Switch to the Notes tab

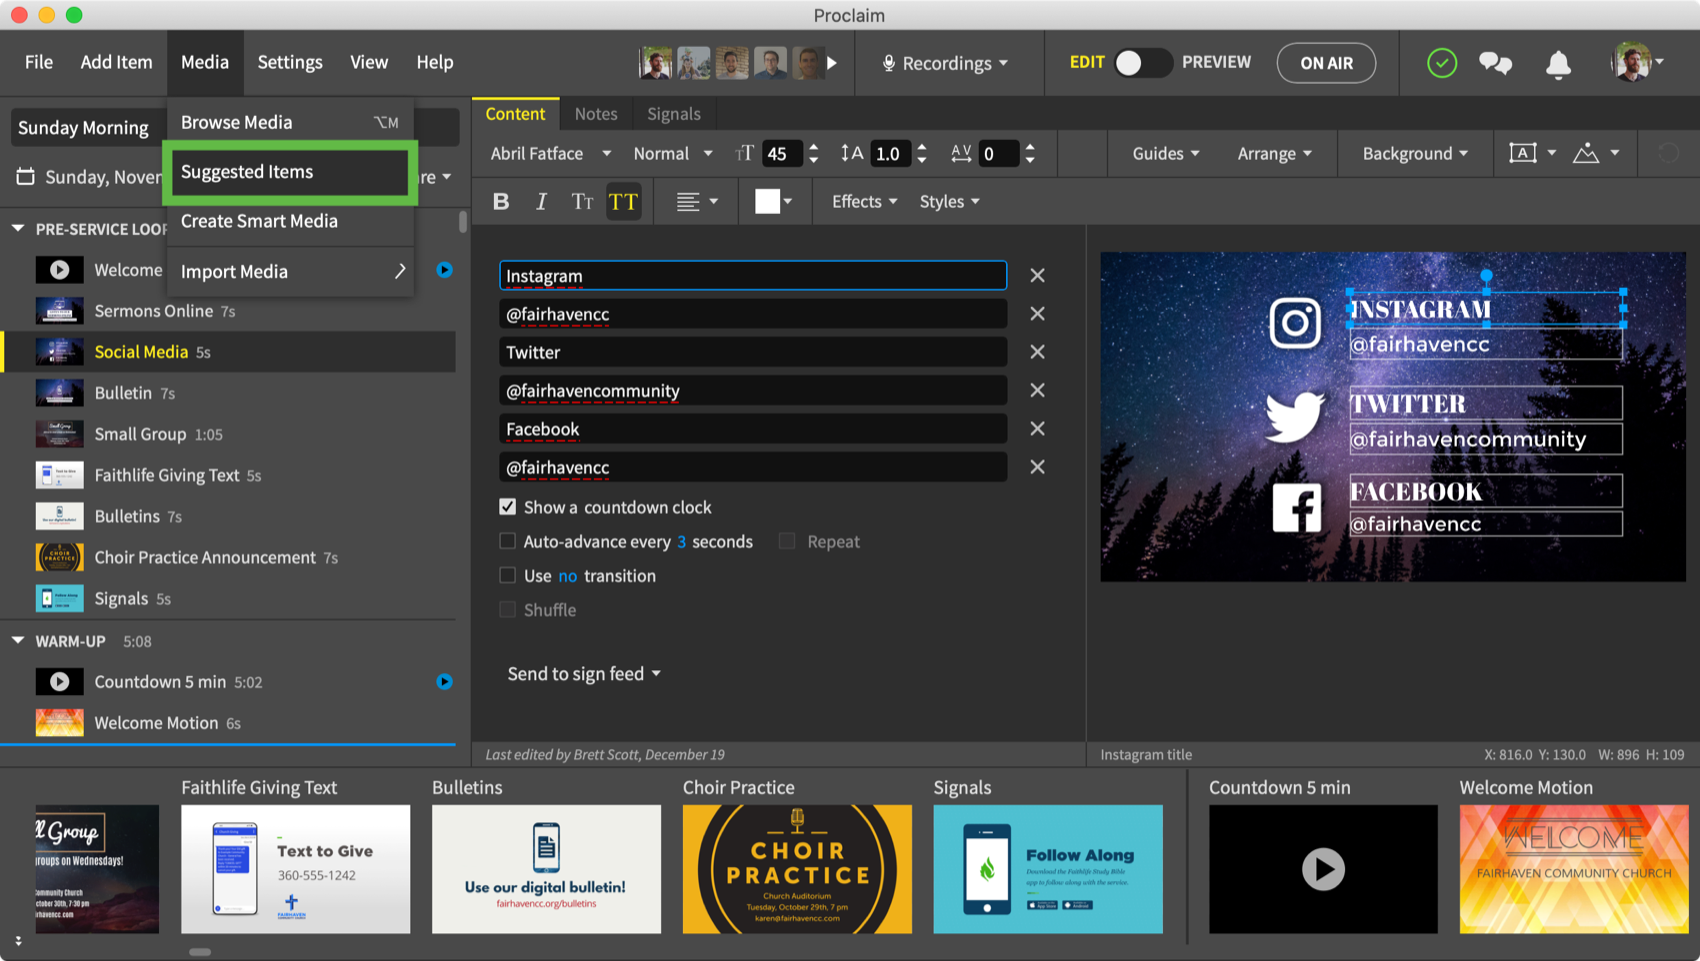pyautogui.click(x=596, y=114)
